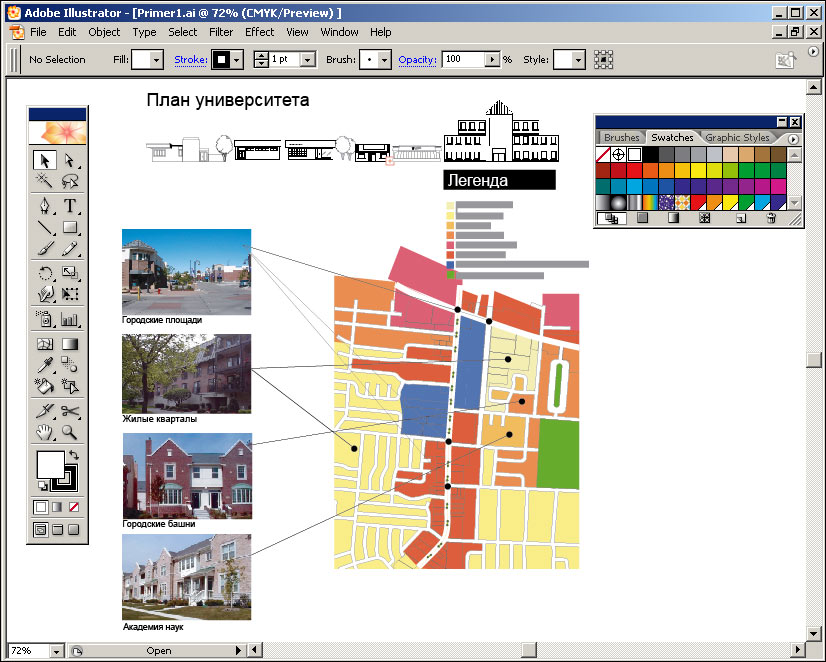
Task: Select the Lasso tool
Action: (x=70, y=181)
